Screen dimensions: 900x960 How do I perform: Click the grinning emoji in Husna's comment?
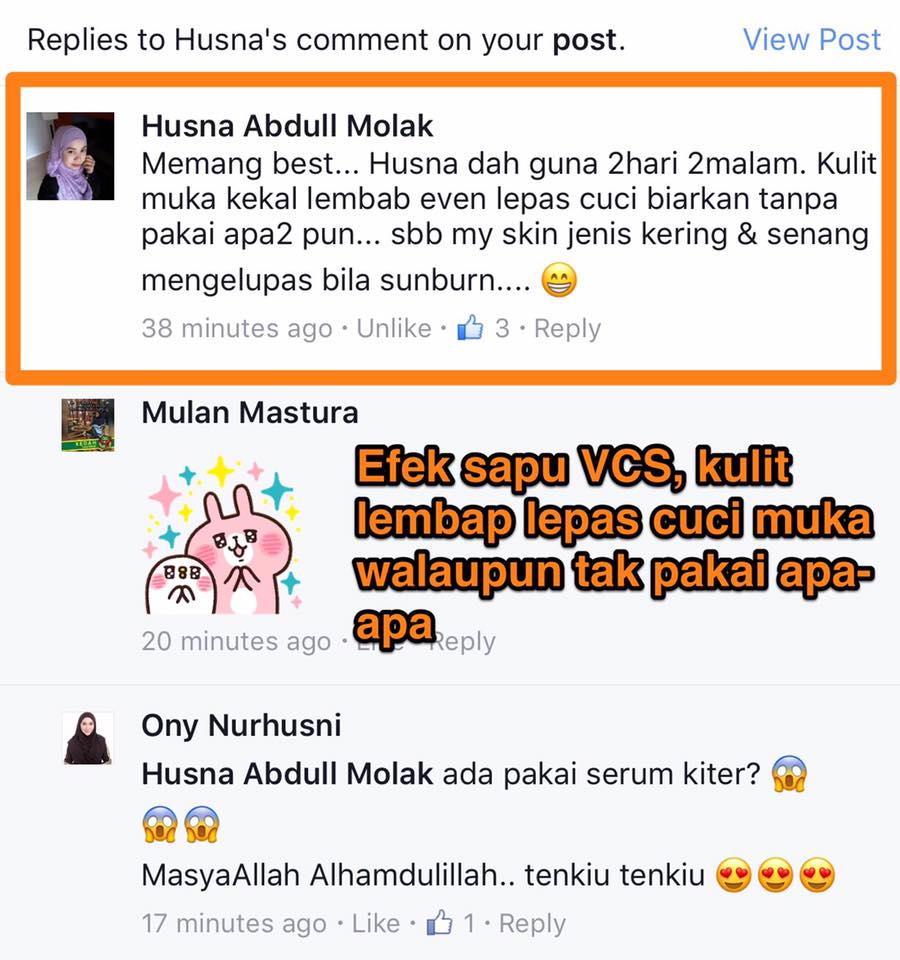(x=559, y=280)
